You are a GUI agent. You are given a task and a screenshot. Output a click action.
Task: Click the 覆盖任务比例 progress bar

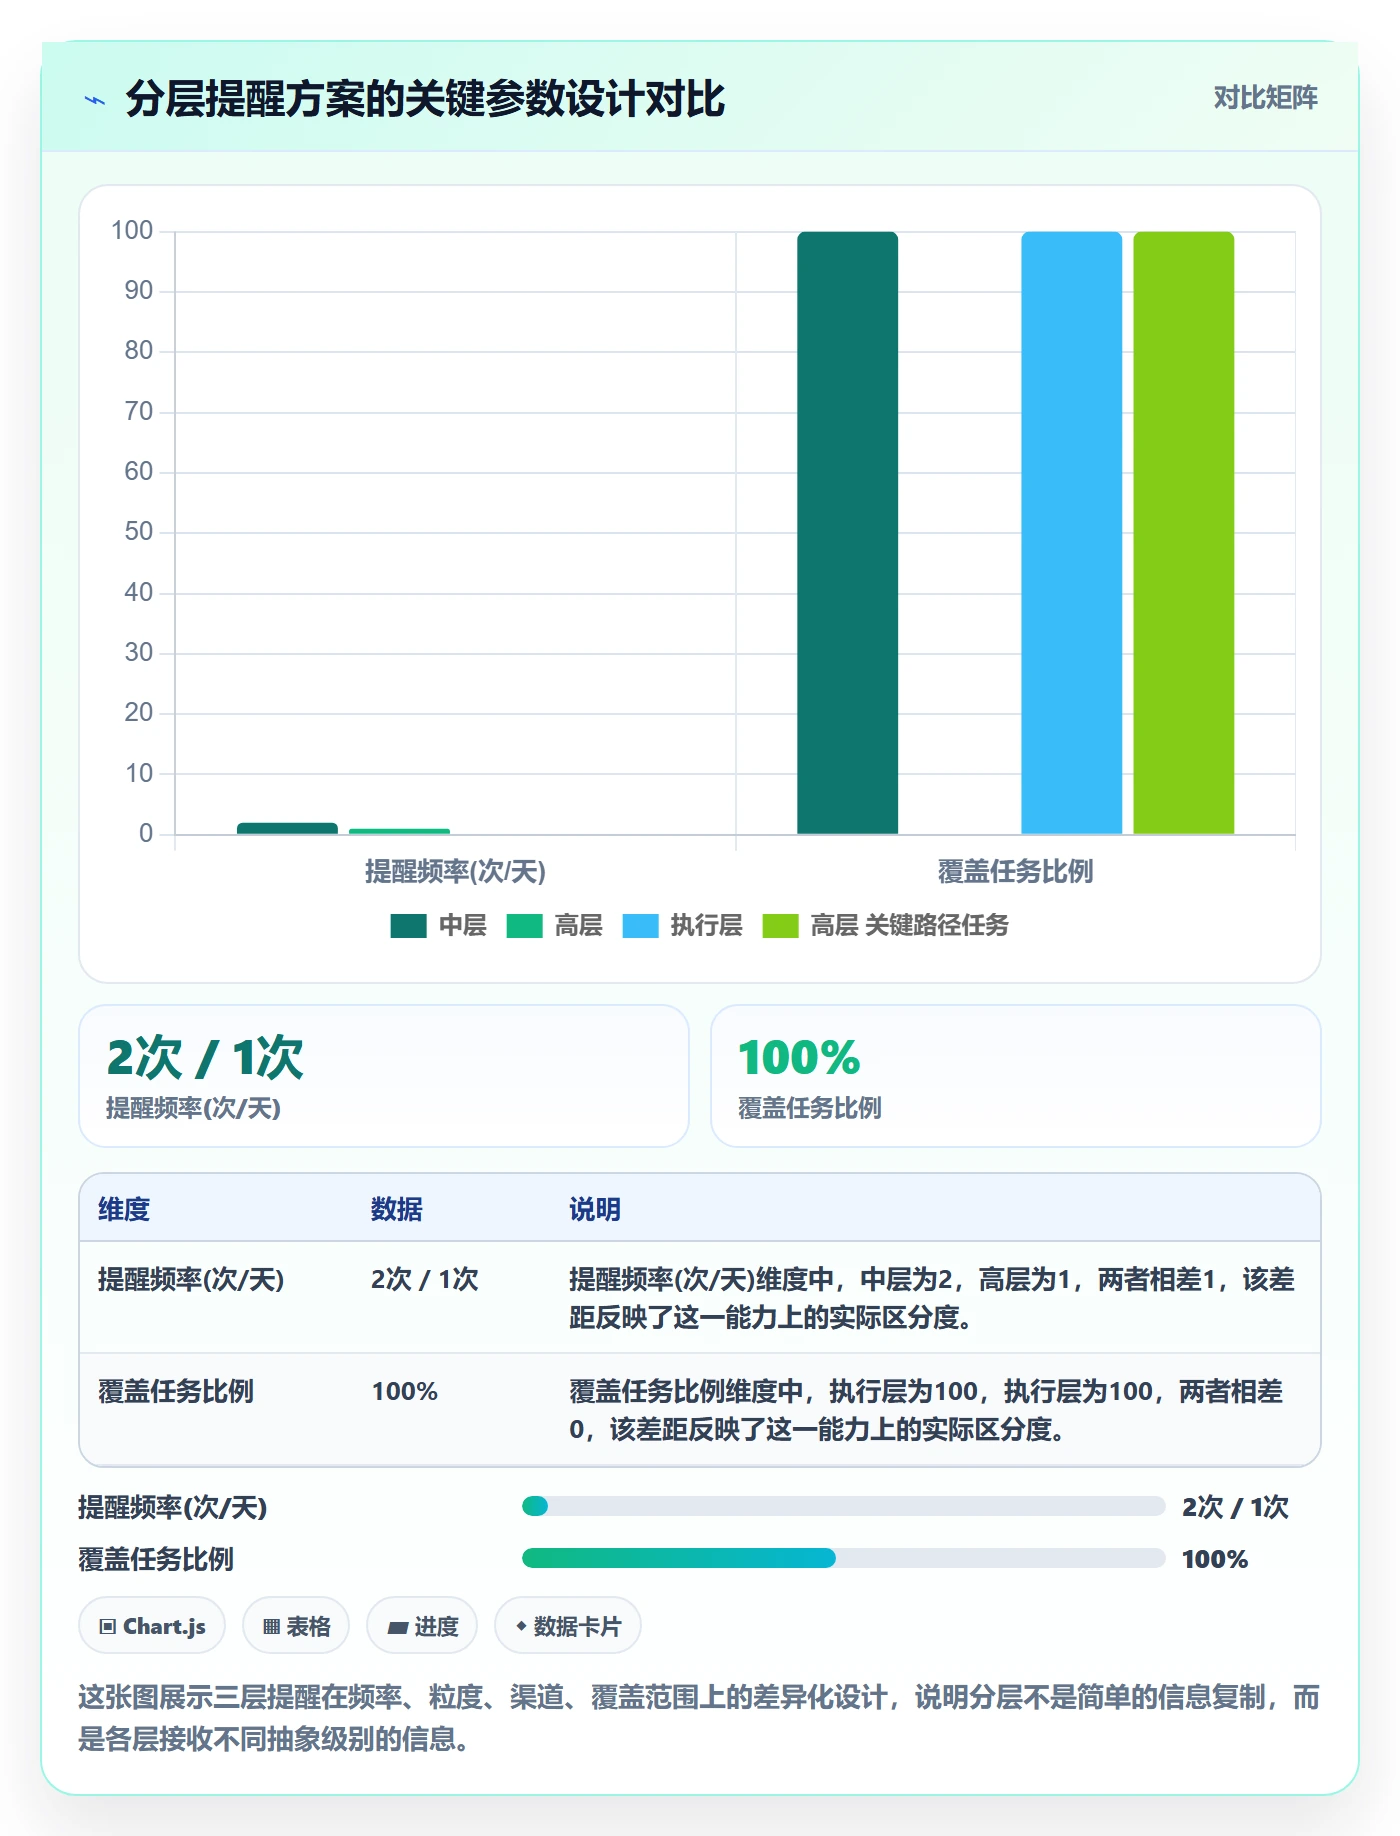point(843,1558)
